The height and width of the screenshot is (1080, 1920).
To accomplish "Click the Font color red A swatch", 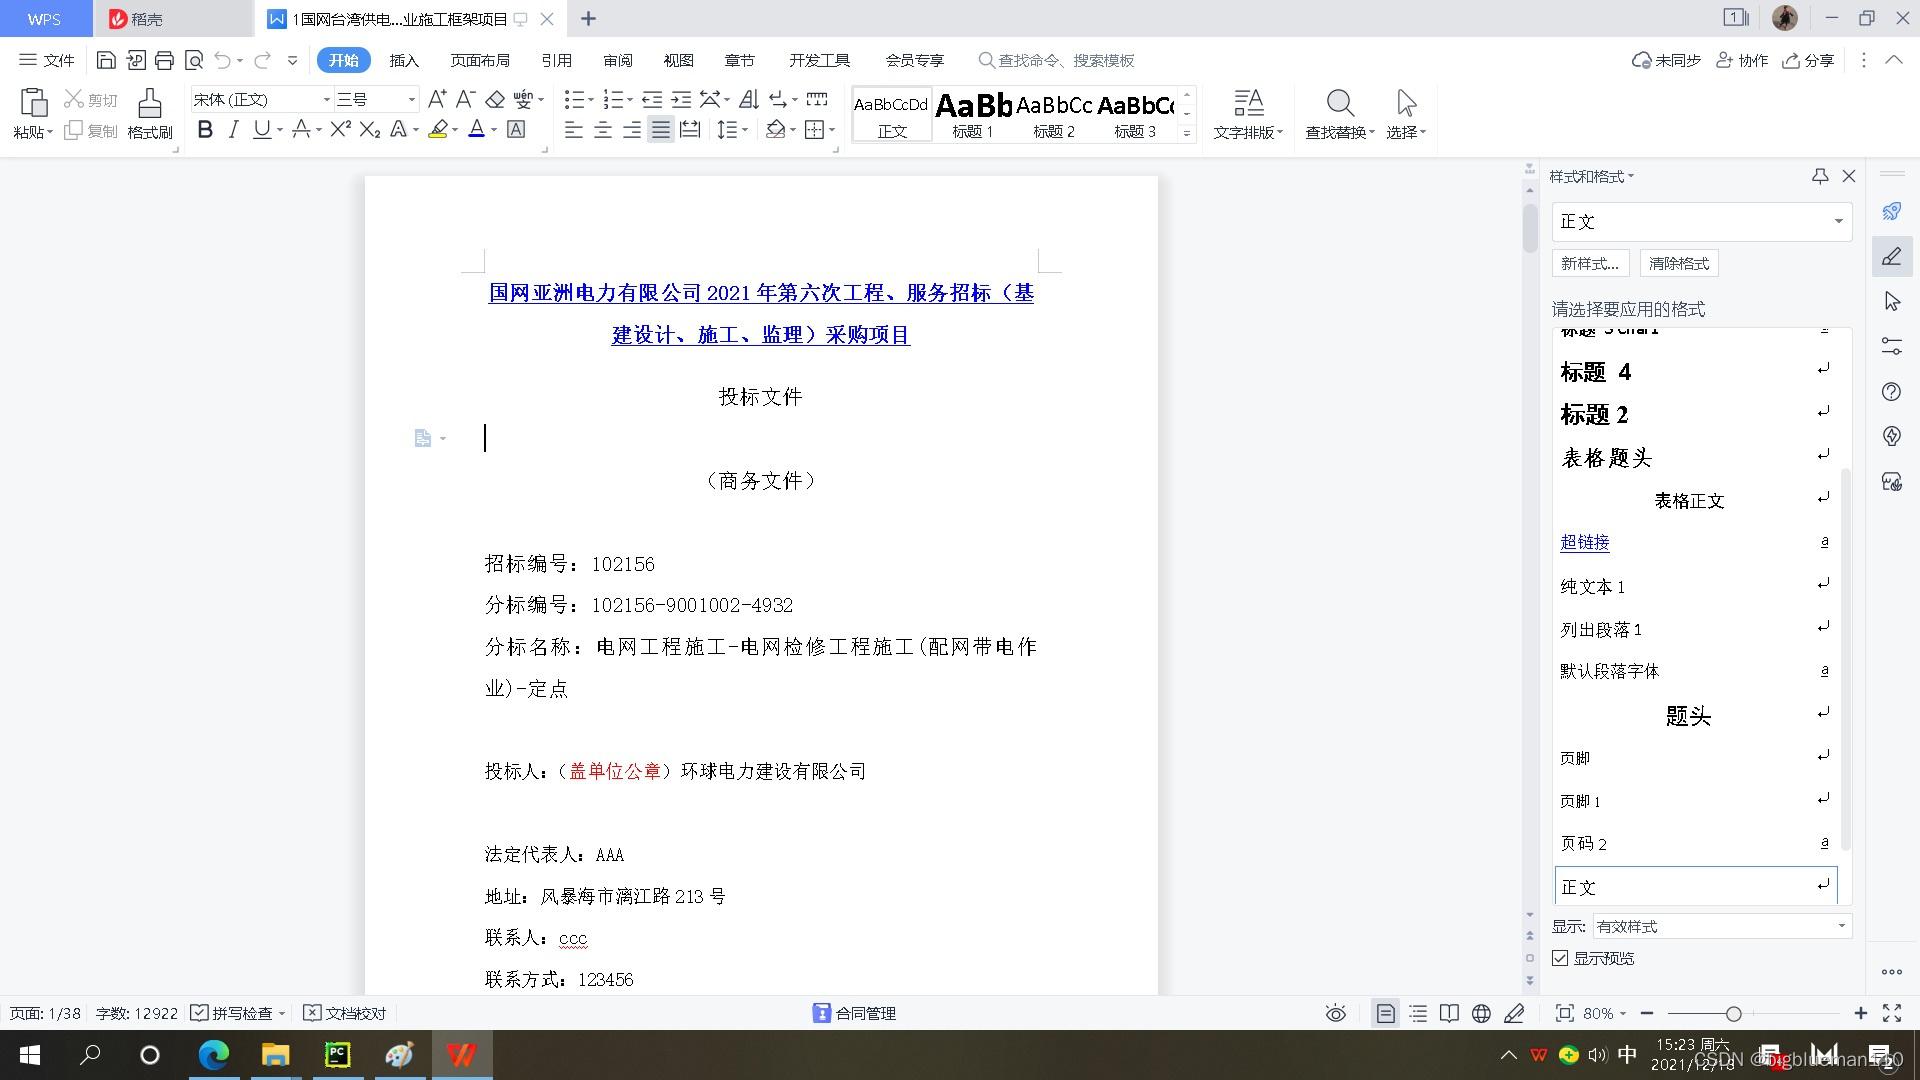I will 477,129.
